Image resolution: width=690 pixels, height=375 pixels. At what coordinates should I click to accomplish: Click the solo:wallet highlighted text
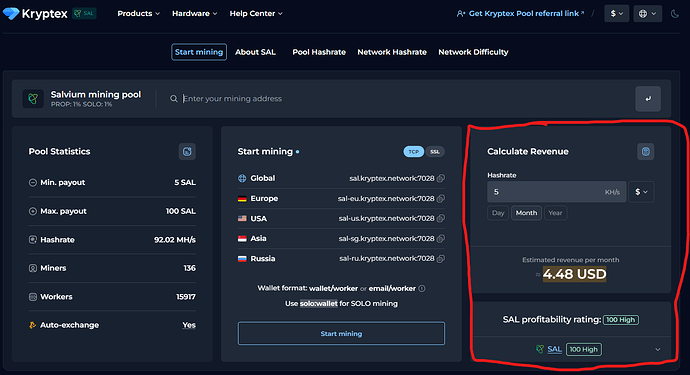coord(319,303)
